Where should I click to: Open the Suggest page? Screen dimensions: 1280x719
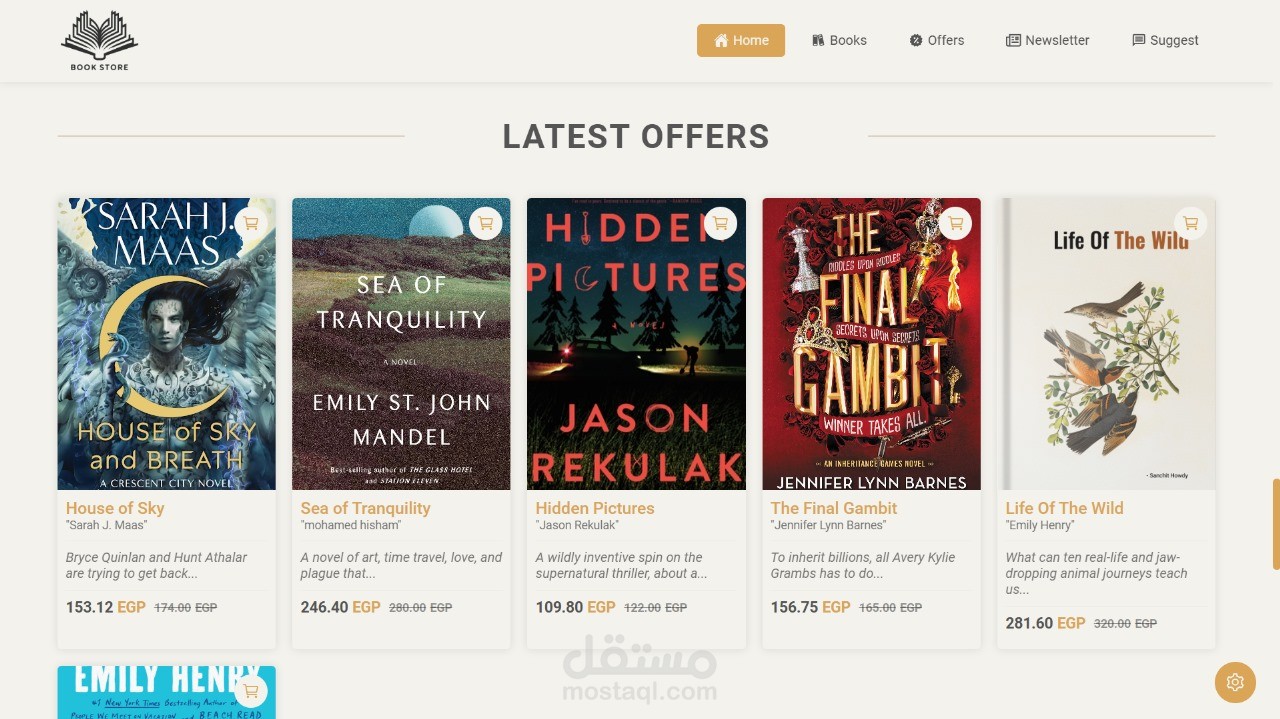[x=1165, y=40]
